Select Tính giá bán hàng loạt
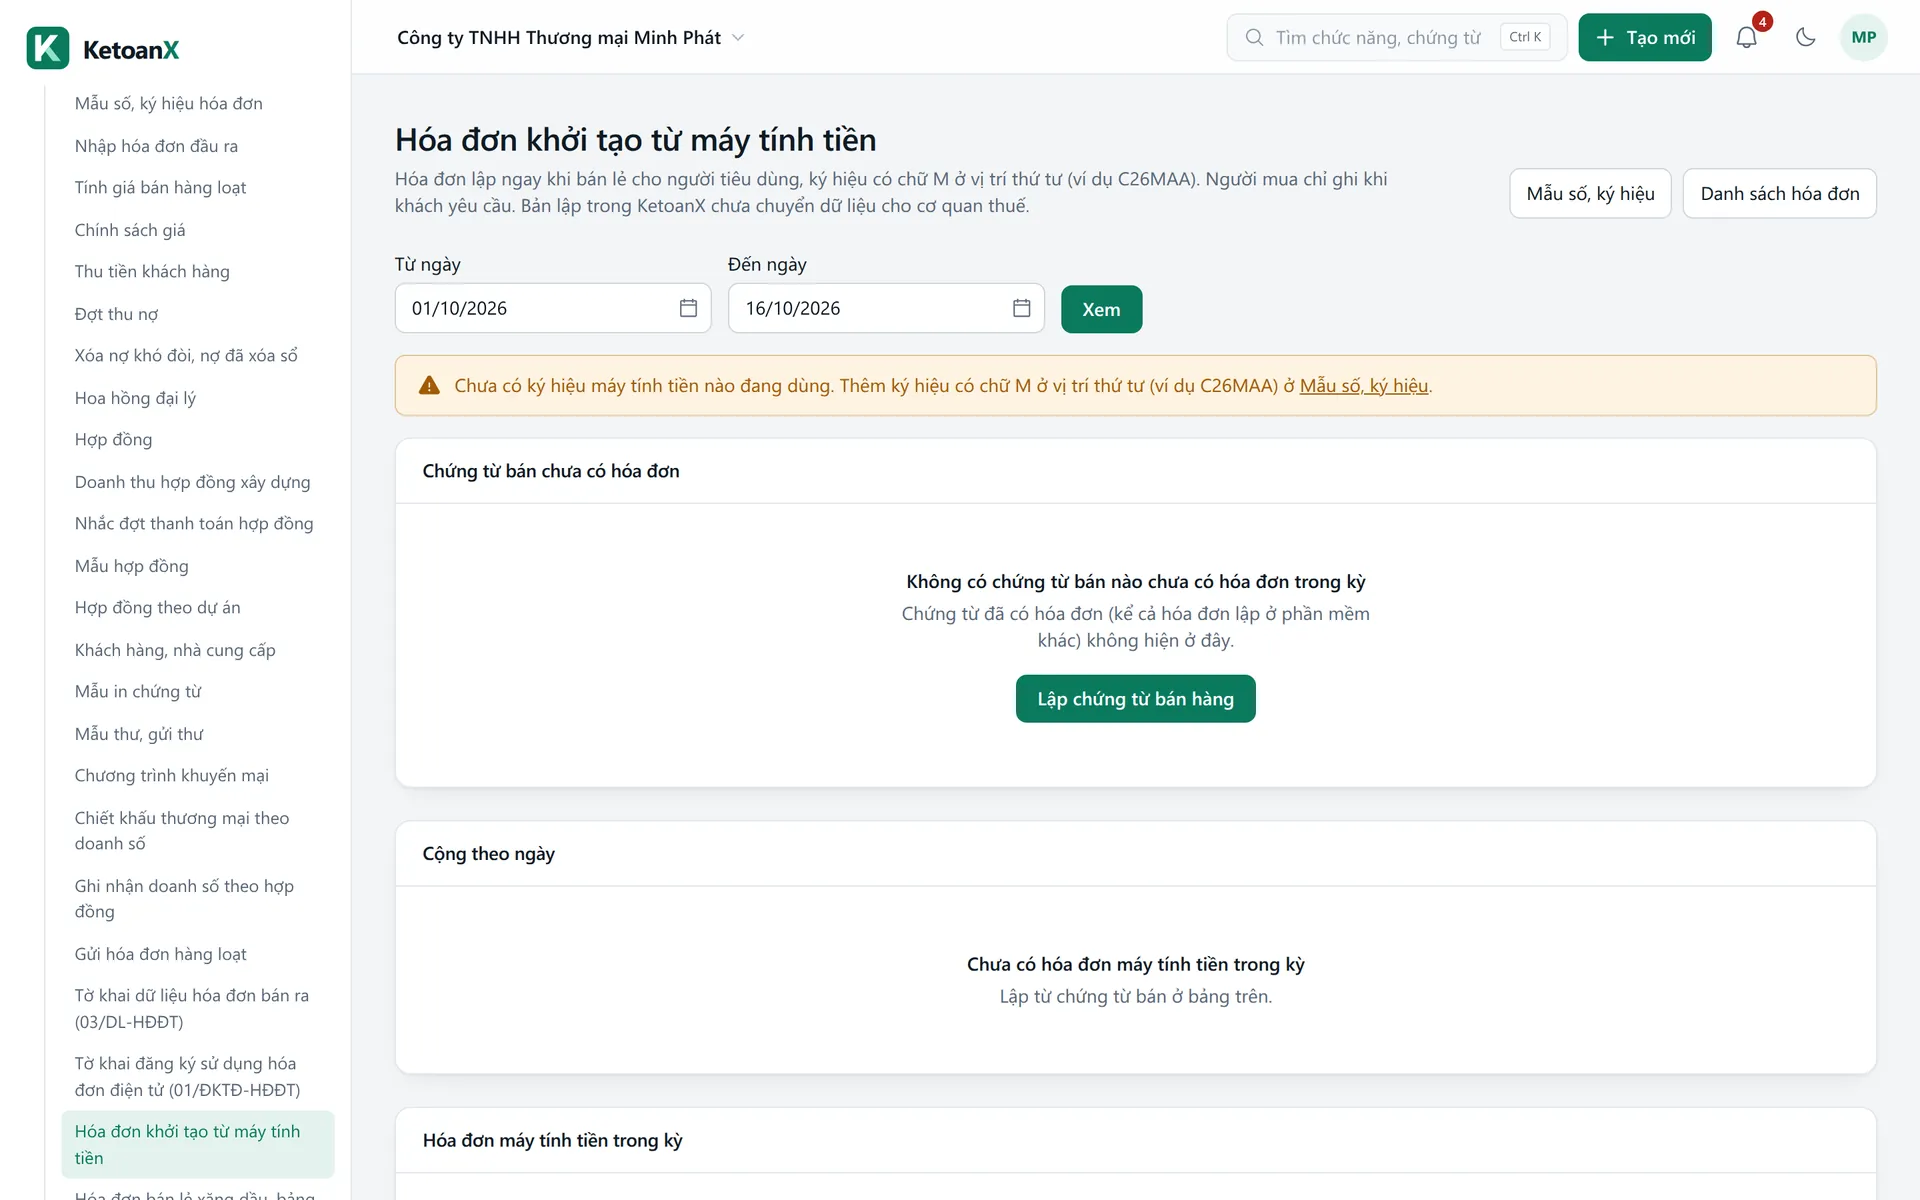 click(198, 188)
